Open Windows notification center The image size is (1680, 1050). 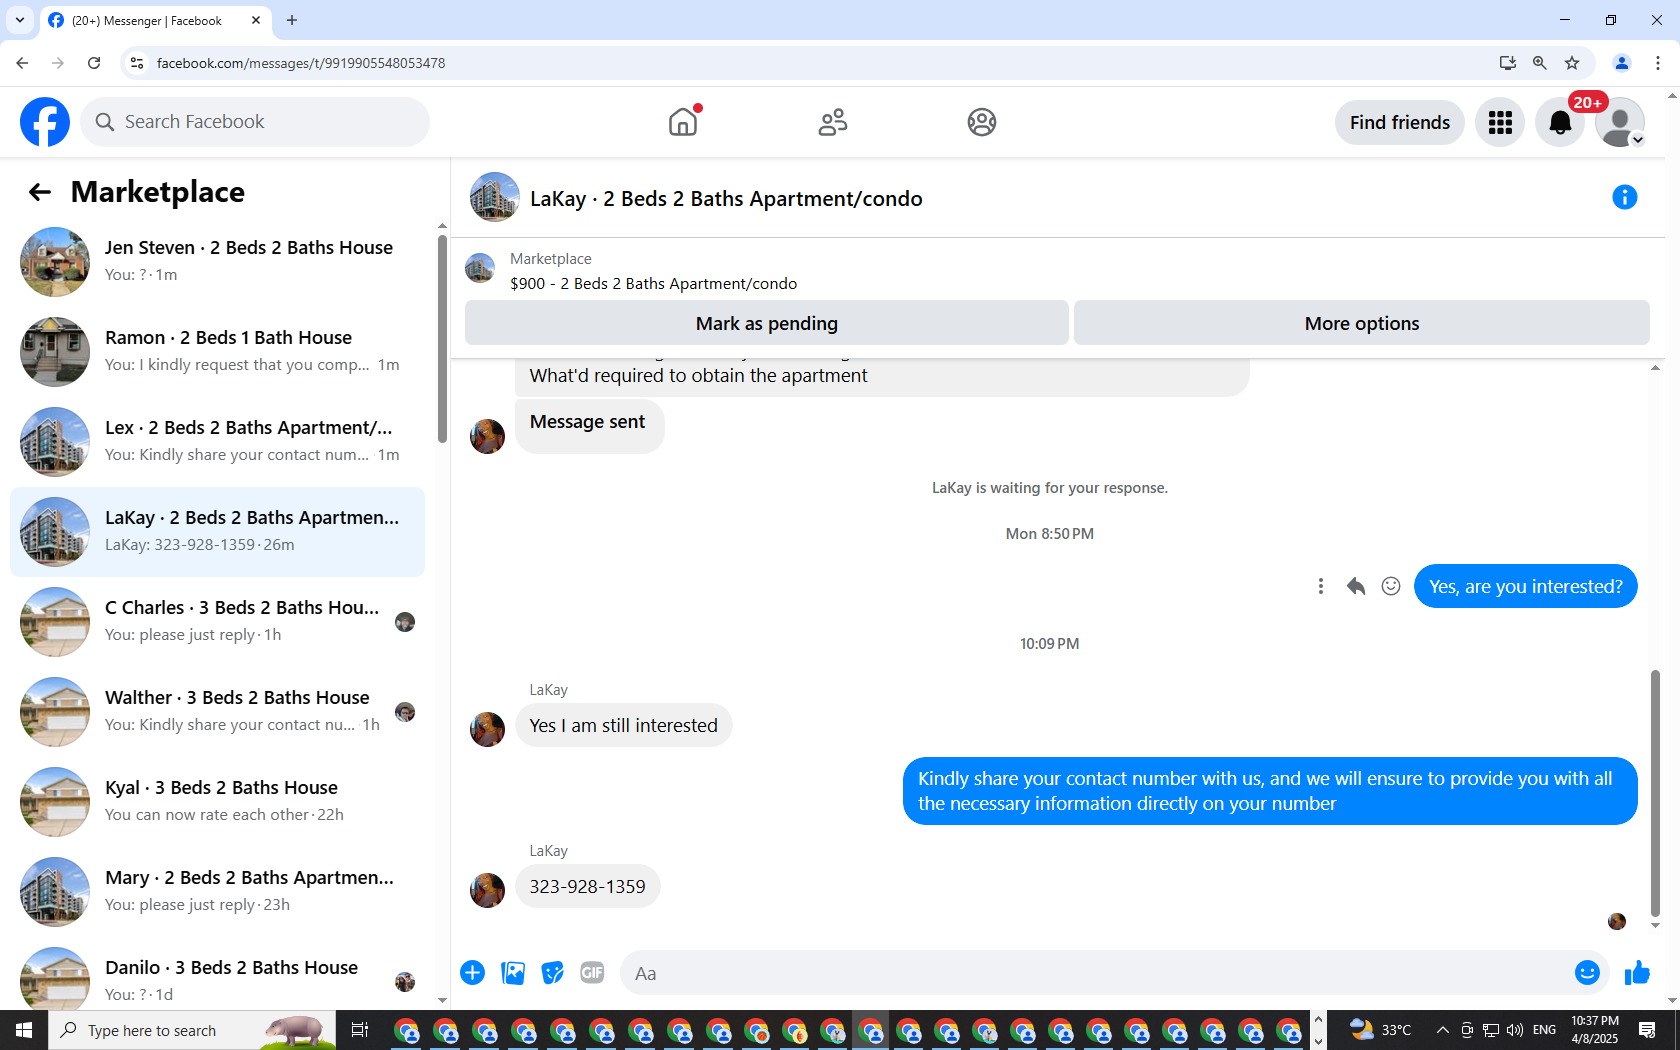click(1647, 1030)
